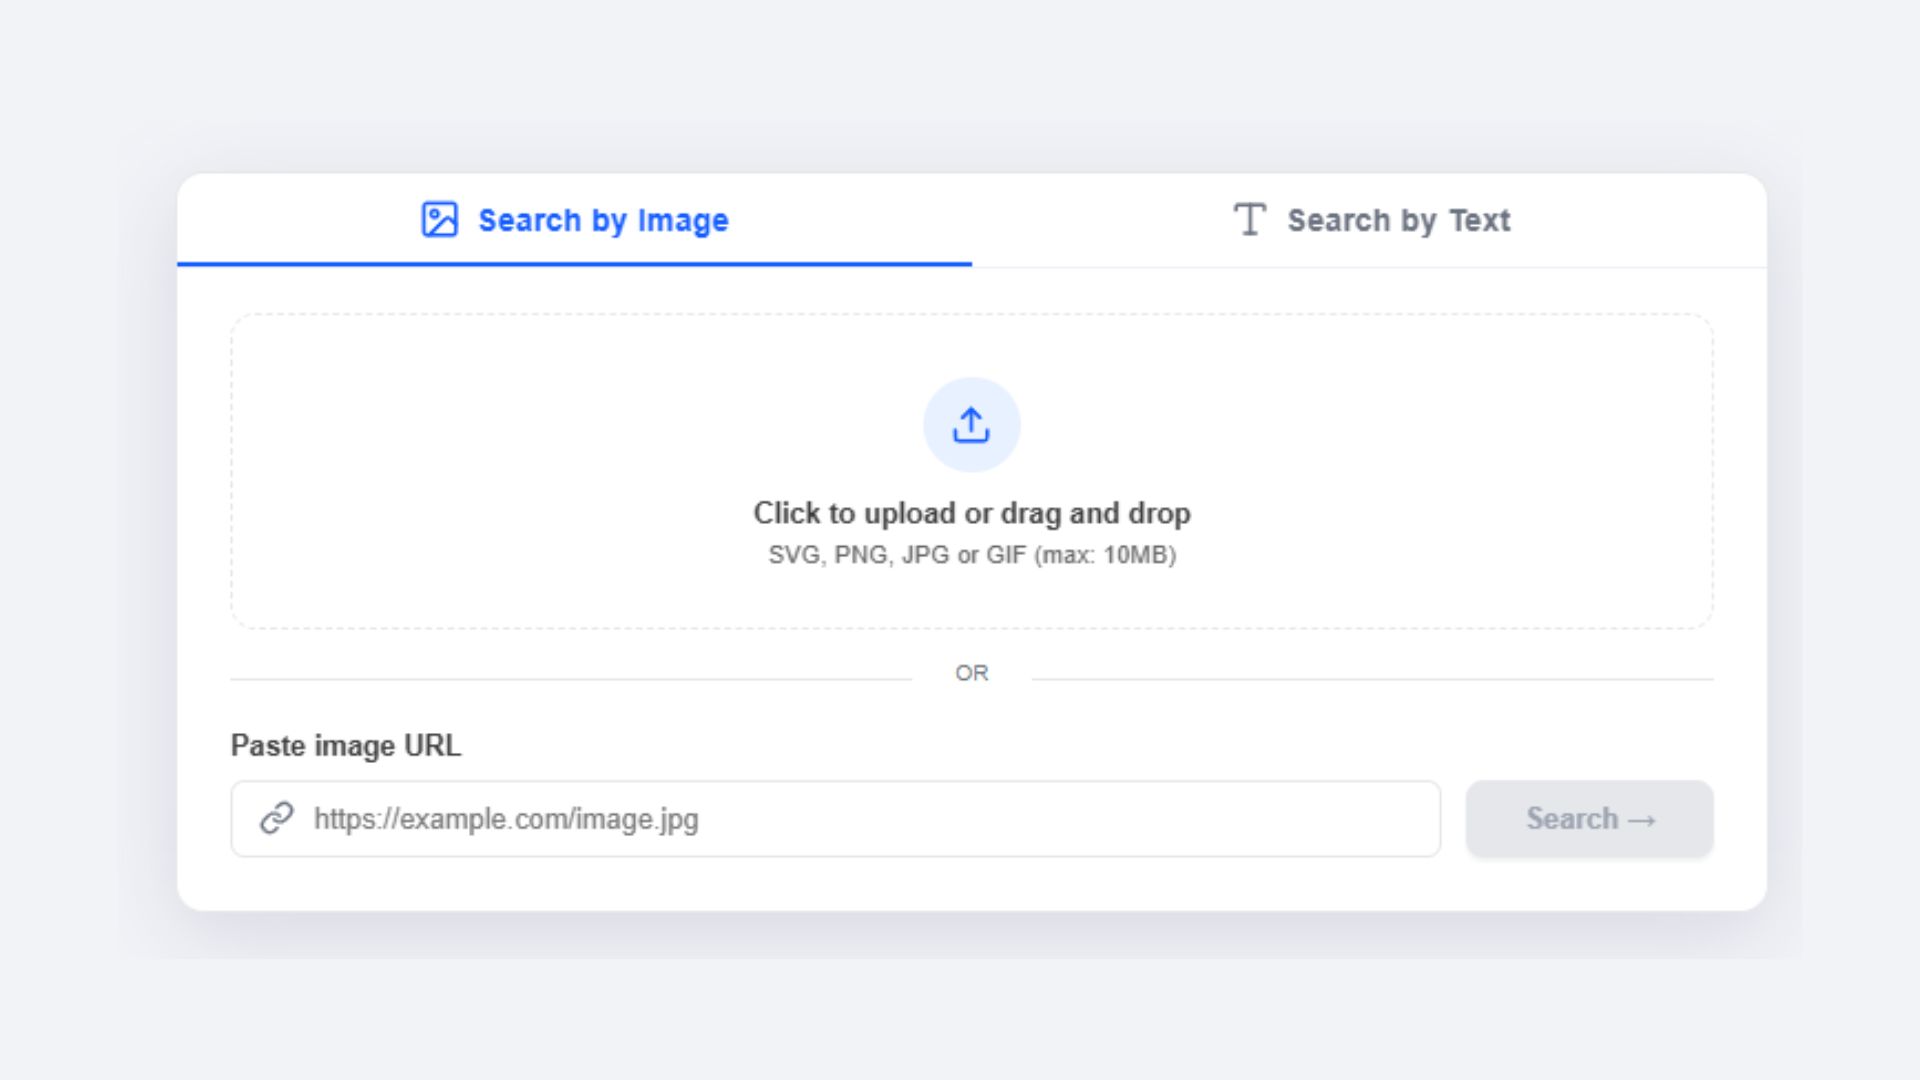
Task: Click the '(max: 10MB)' size limit text
Action: coord(1105,555)
